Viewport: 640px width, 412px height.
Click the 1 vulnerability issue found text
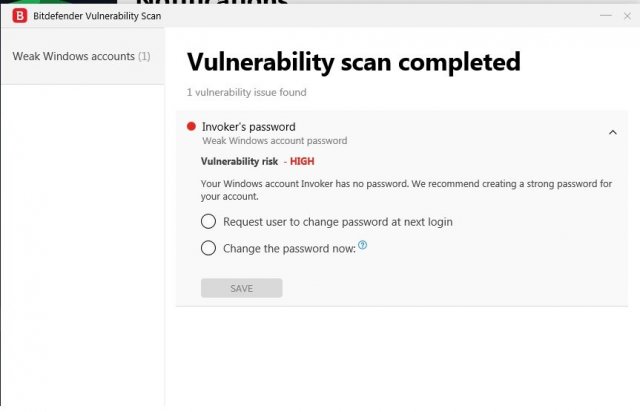tap(246, 92)
